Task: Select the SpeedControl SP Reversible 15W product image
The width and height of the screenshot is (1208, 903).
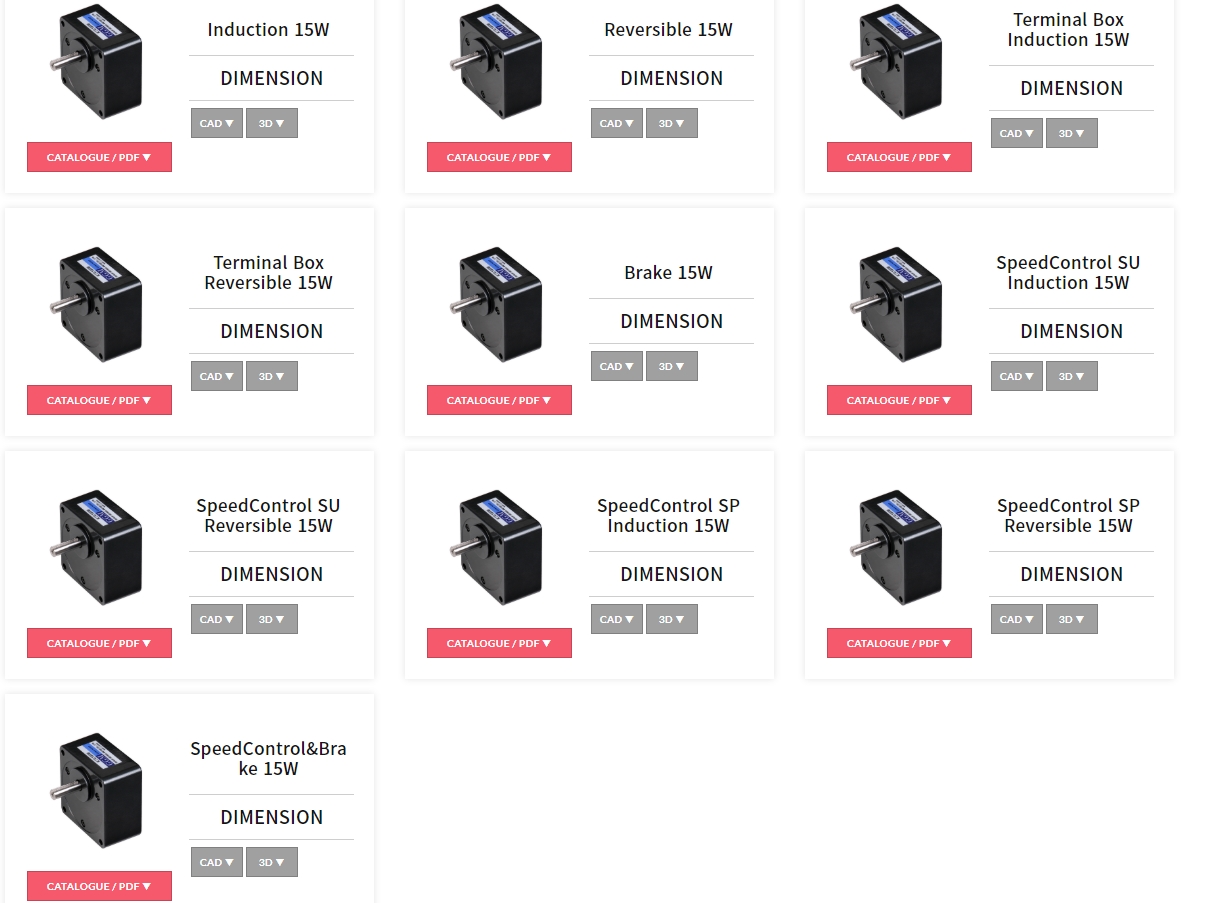Action: tap(899, 548)
